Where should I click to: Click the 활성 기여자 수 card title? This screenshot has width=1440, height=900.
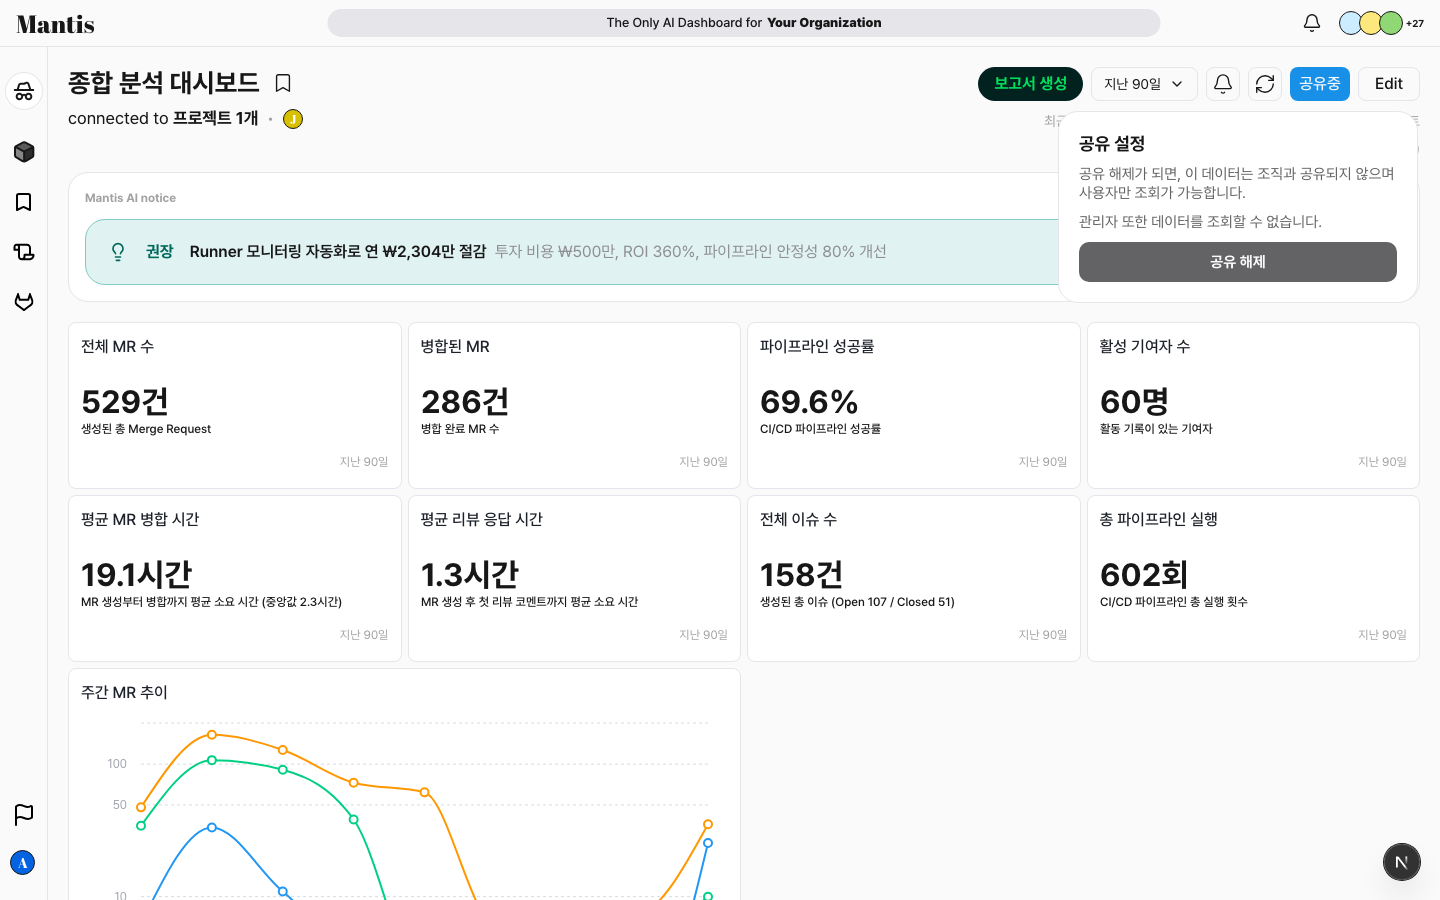coord(1145,346)
